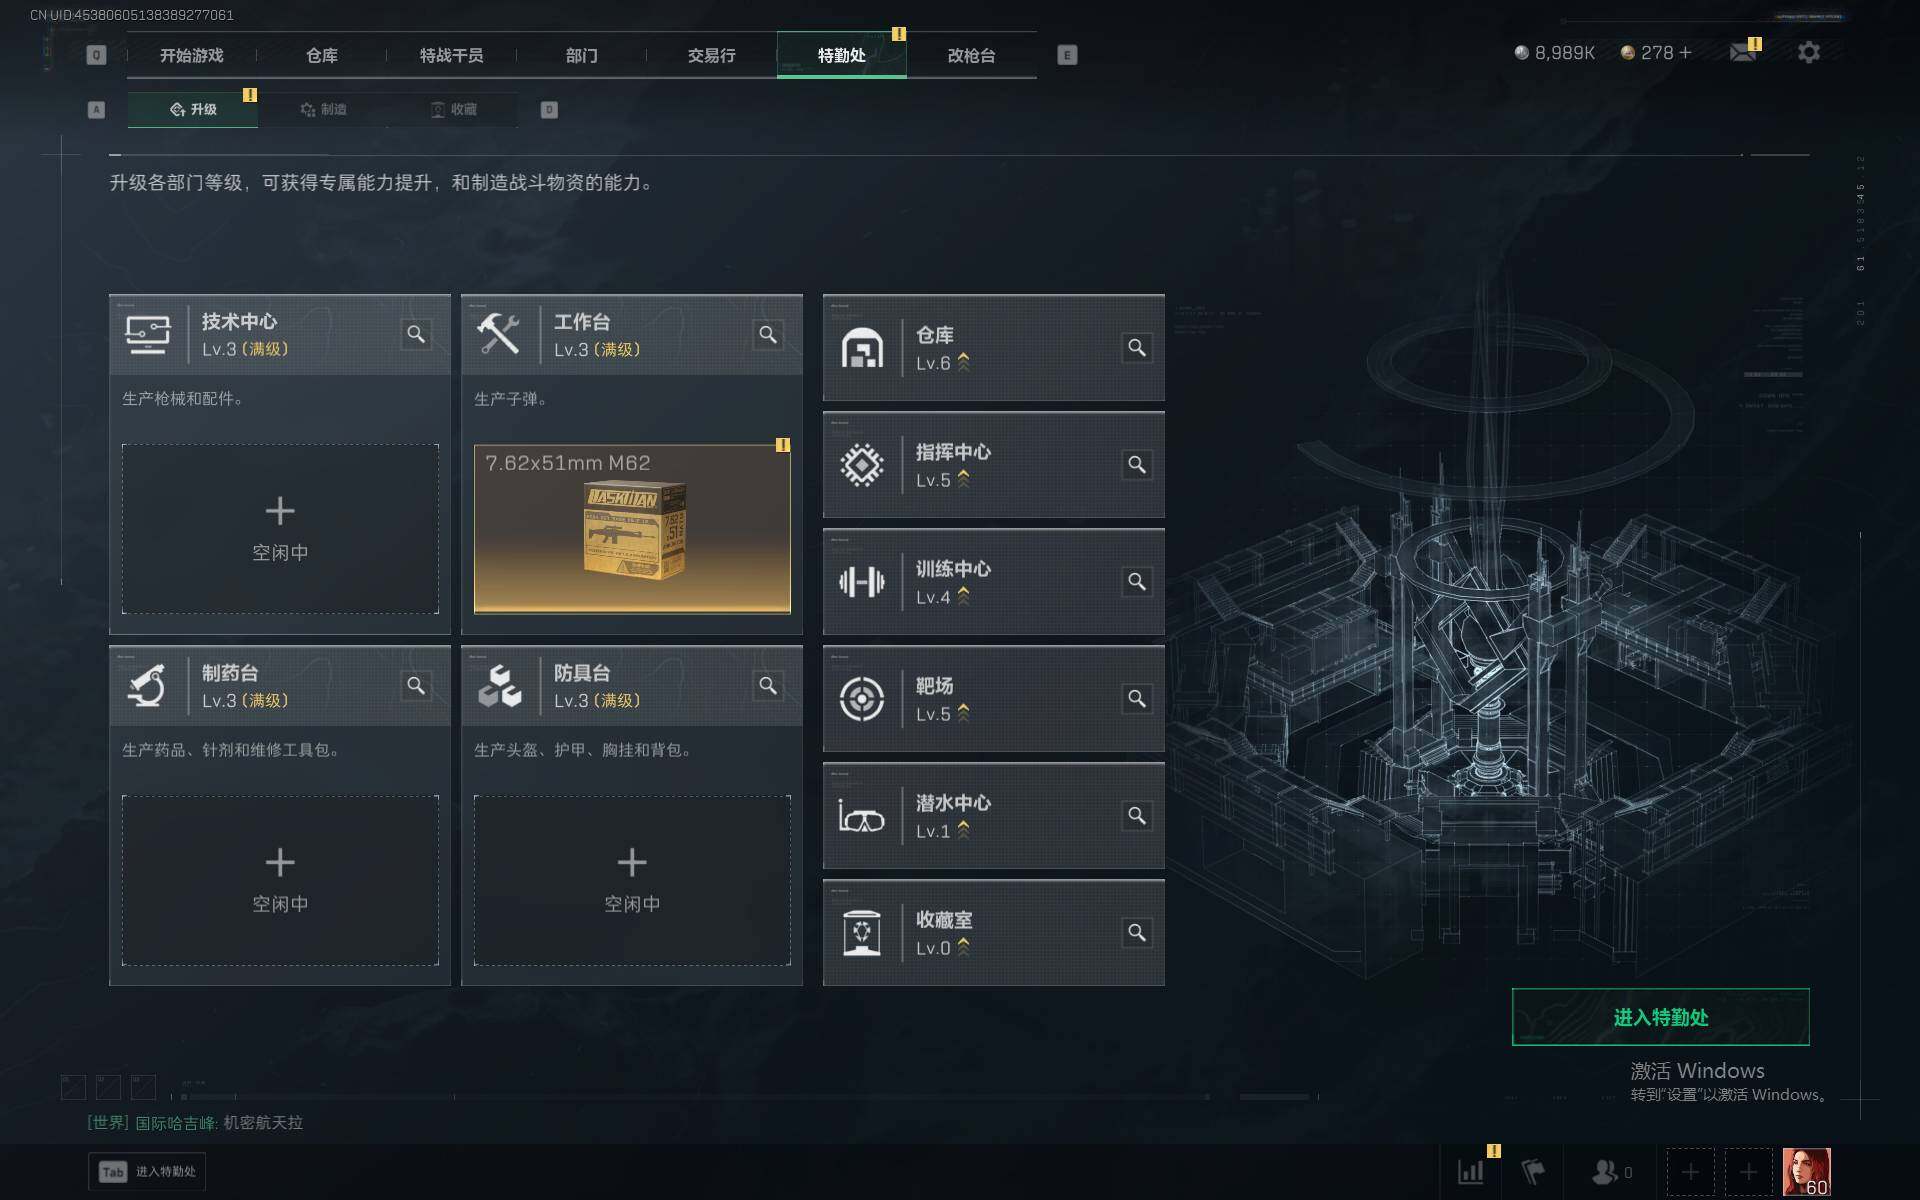Open the flag icon in bottom bar
Image resolution: width=1920 pixels, height=1200 pixels.
(x=1533, y=1171)
